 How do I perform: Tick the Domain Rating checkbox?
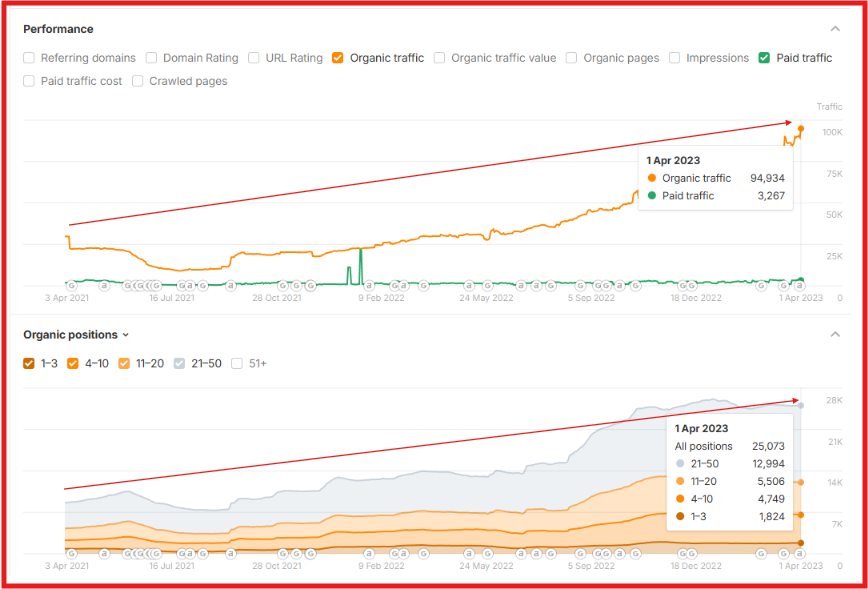(x=151, y=58)
